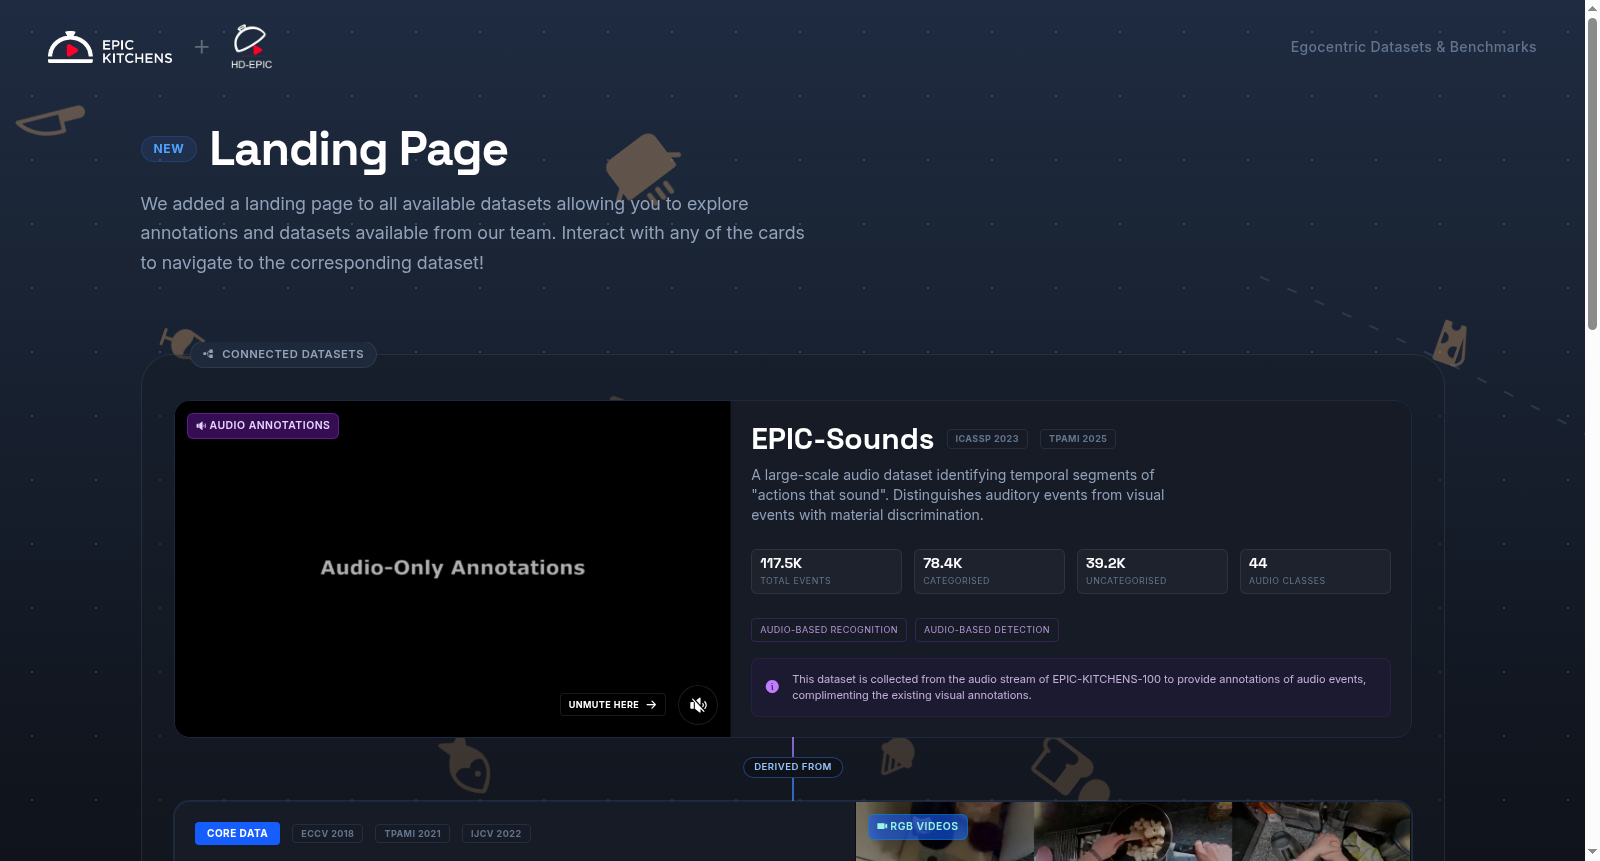Click the Audio-Only Annotations video preview

[453, 569]
